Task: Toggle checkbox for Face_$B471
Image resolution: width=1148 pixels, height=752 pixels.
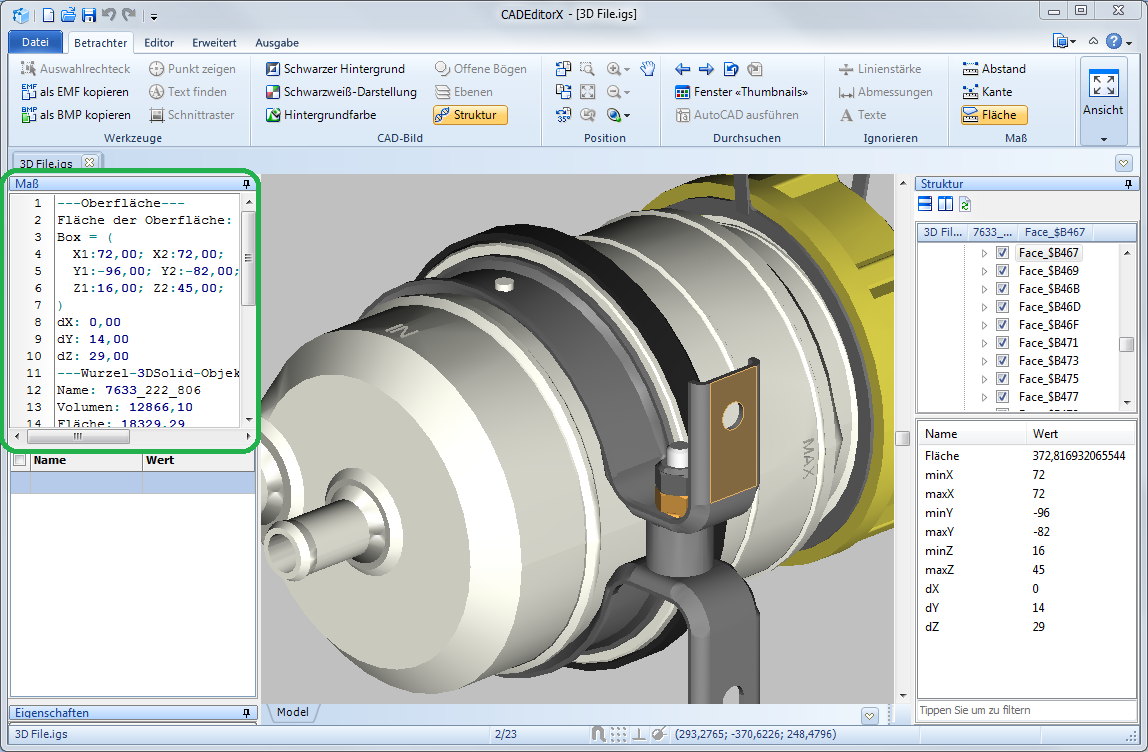Action: pyautogui.click(x=1003, y=343)
